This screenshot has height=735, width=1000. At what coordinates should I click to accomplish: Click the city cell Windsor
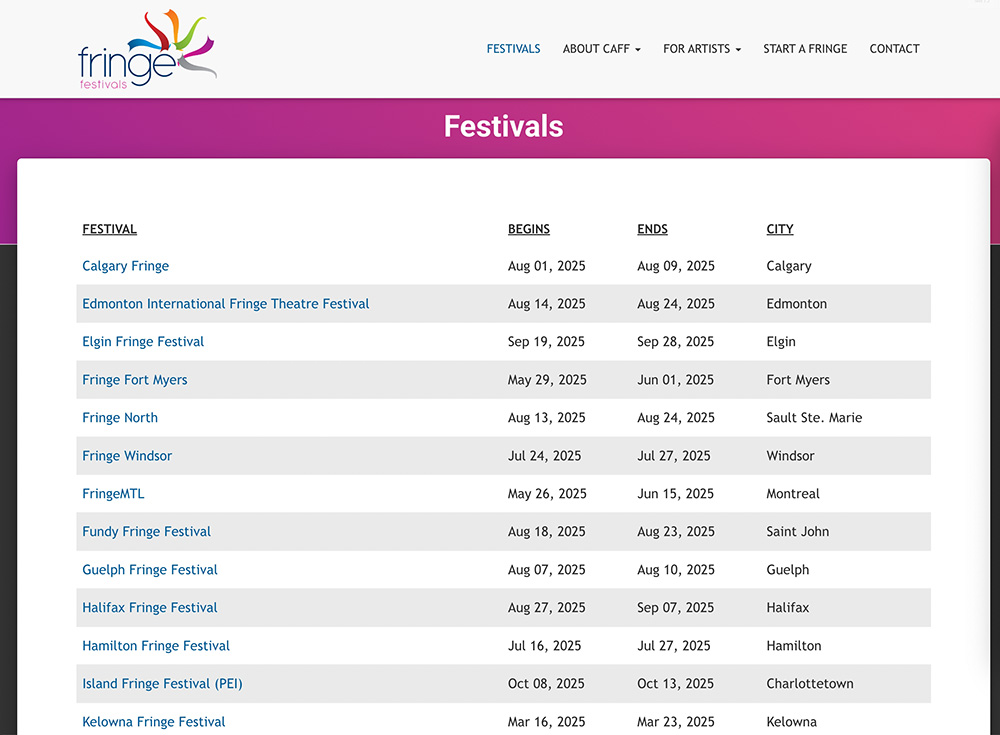point(790,456)
